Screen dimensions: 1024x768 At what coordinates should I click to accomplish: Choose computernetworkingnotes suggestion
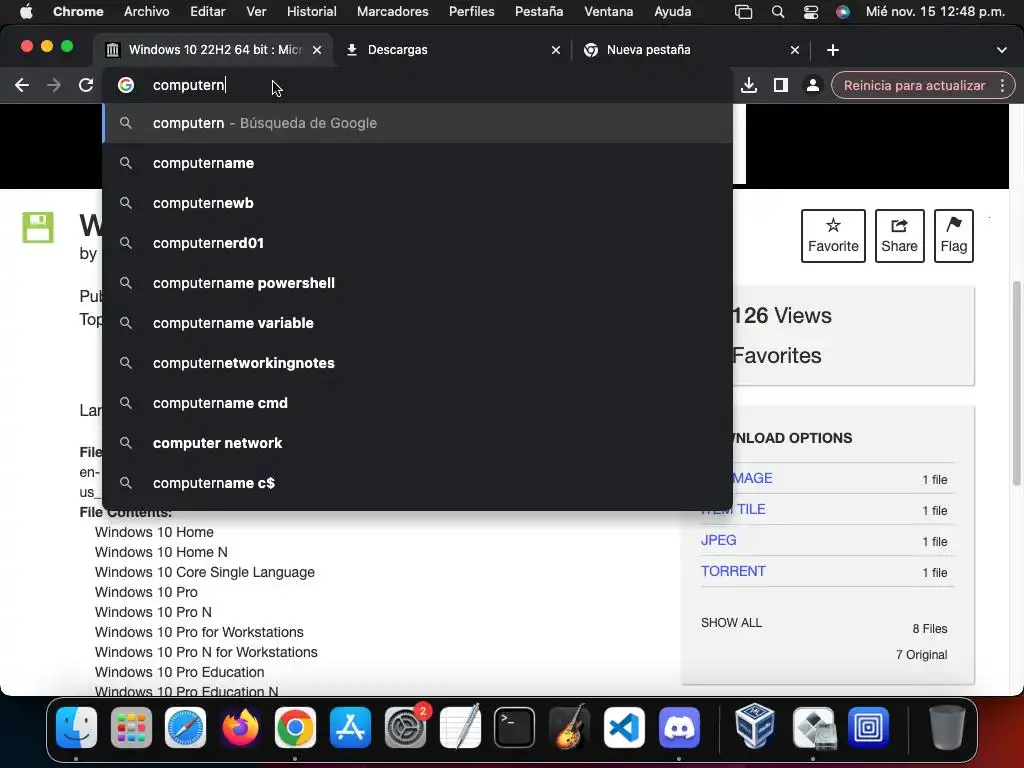click(x=418, y=363)
